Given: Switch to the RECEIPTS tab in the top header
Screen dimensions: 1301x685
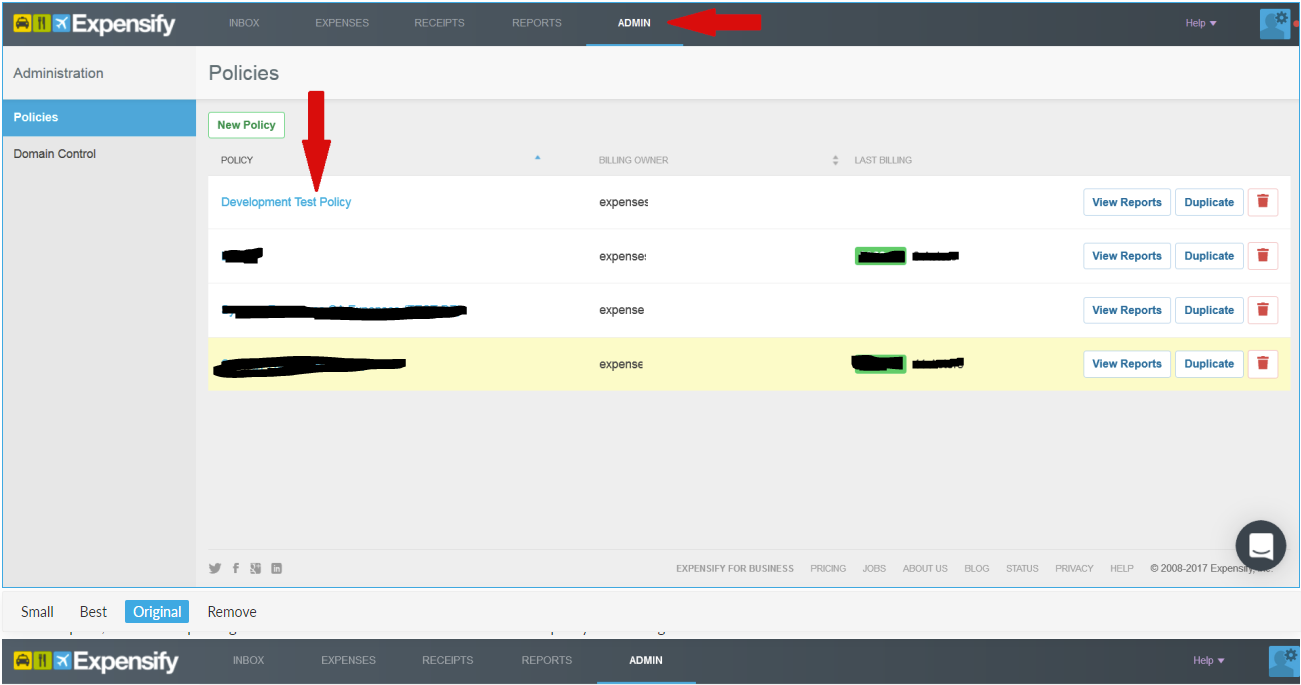Looking at the screenshot, I should coord(440,23).
